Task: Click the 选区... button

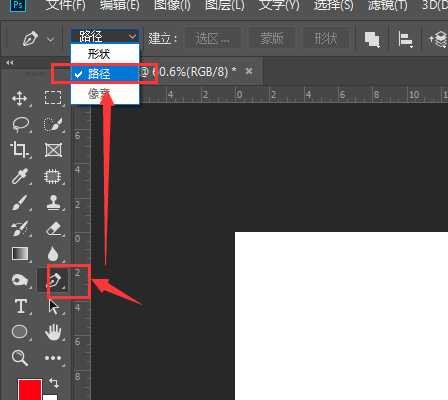Action: pos(212,39)
